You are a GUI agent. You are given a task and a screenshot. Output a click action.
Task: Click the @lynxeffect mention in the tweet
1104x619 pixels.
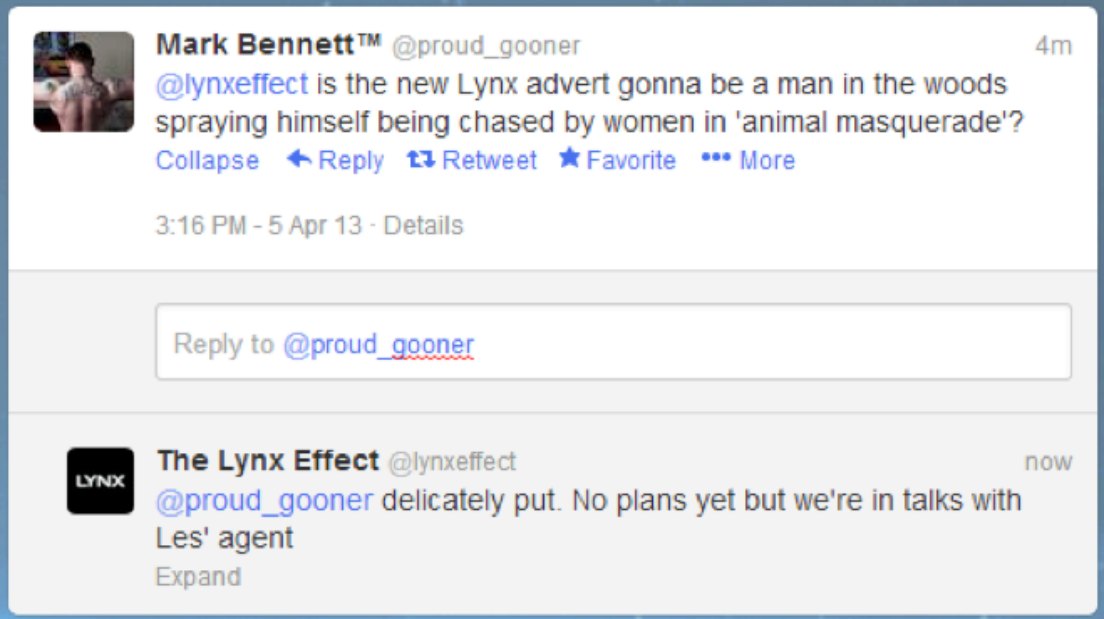click(x=231, y=83)
